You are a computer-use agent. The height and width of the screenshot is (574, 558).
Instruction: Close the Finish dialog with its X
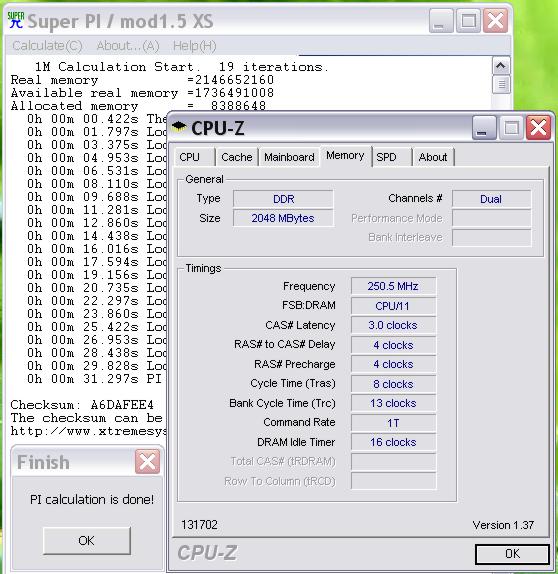[x=148, y=462]
